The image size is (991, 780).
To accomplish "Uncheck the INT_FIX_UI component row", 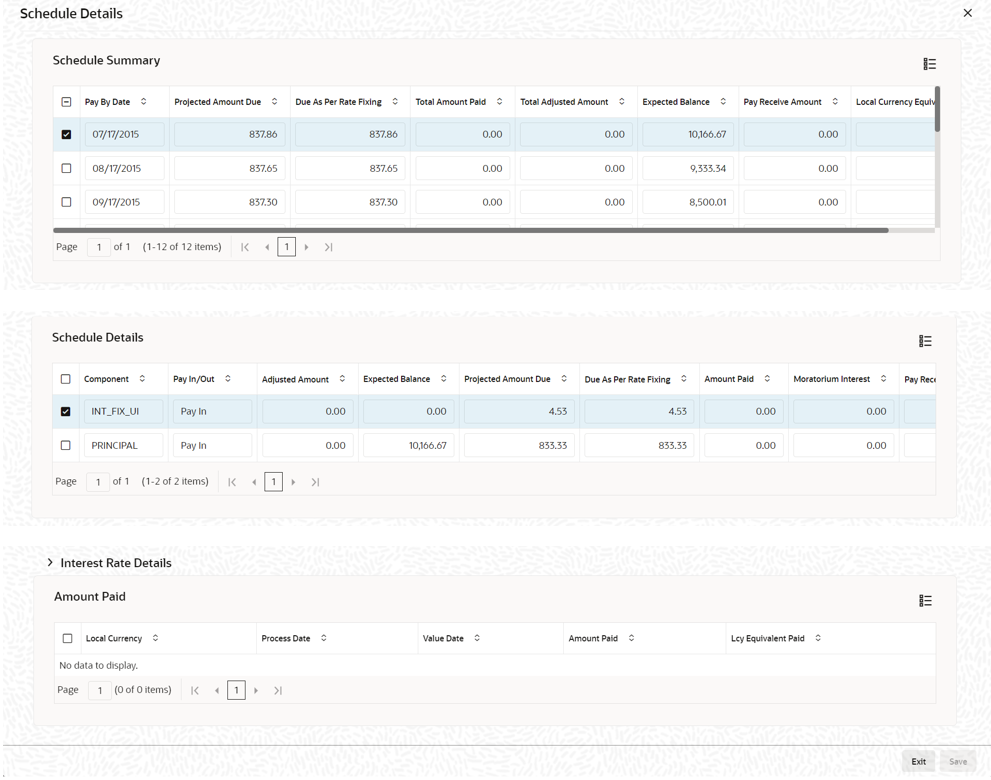I will [66, 411].
